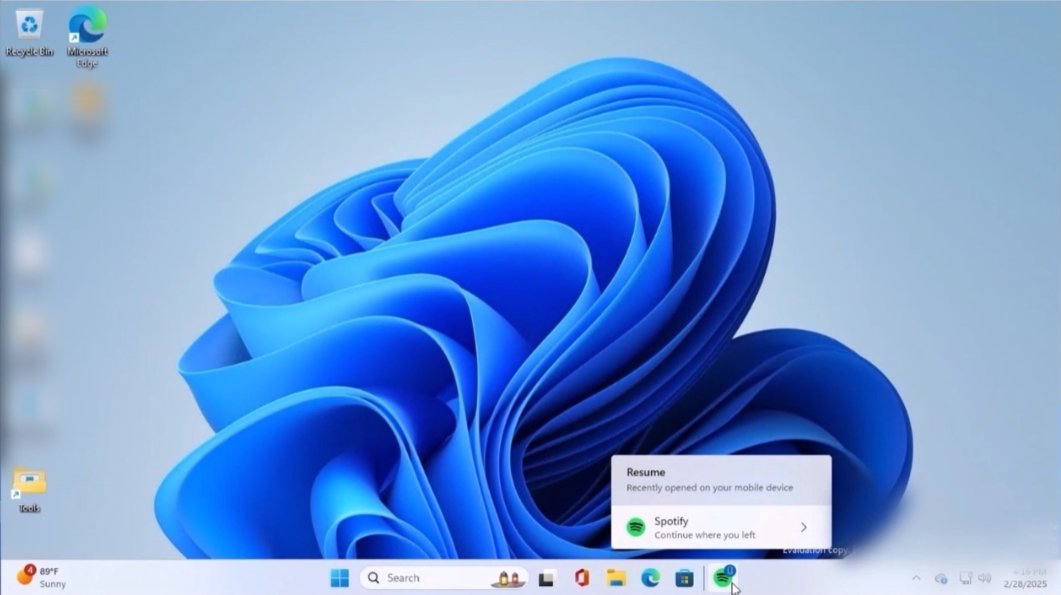Open the Microsoft 365 Office app
Screen dimensions: 1061x595
580,577
